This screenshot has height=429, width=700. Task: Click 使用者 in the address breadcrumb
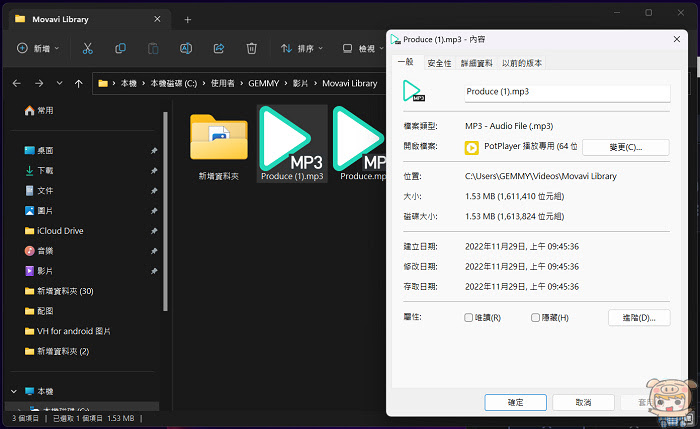coord(222,83)
